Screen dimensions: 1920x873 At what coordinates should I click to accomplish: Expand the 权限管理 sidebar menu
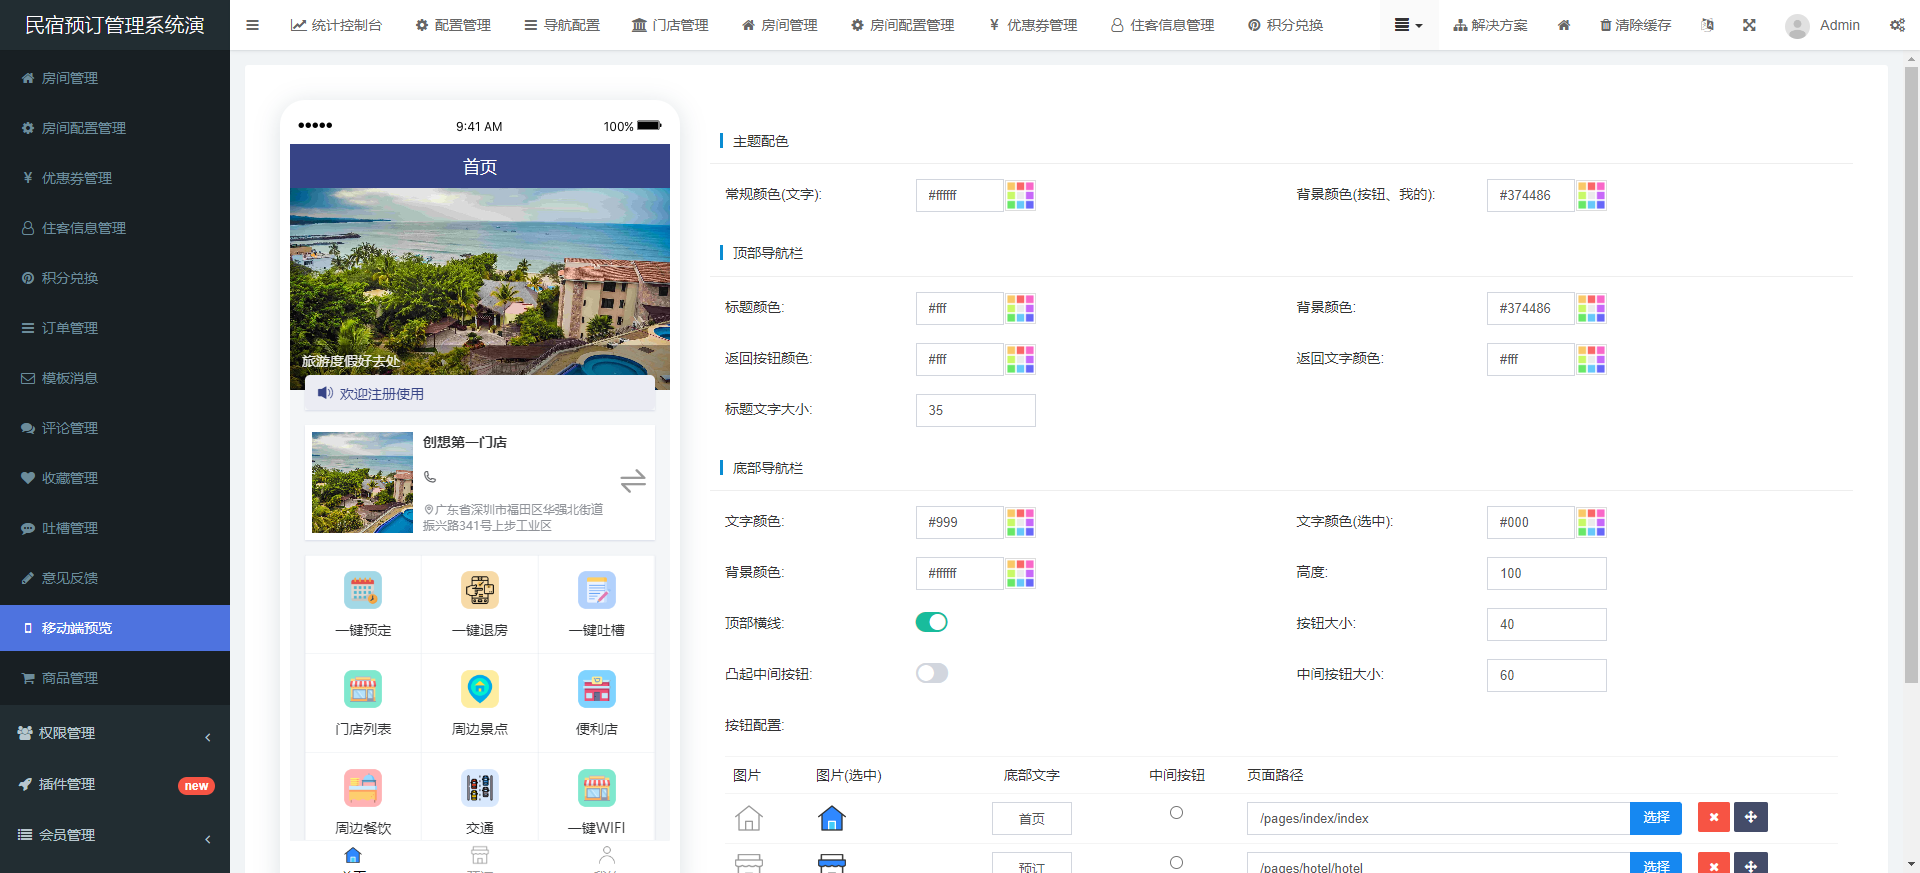click(x=115, y=733)
